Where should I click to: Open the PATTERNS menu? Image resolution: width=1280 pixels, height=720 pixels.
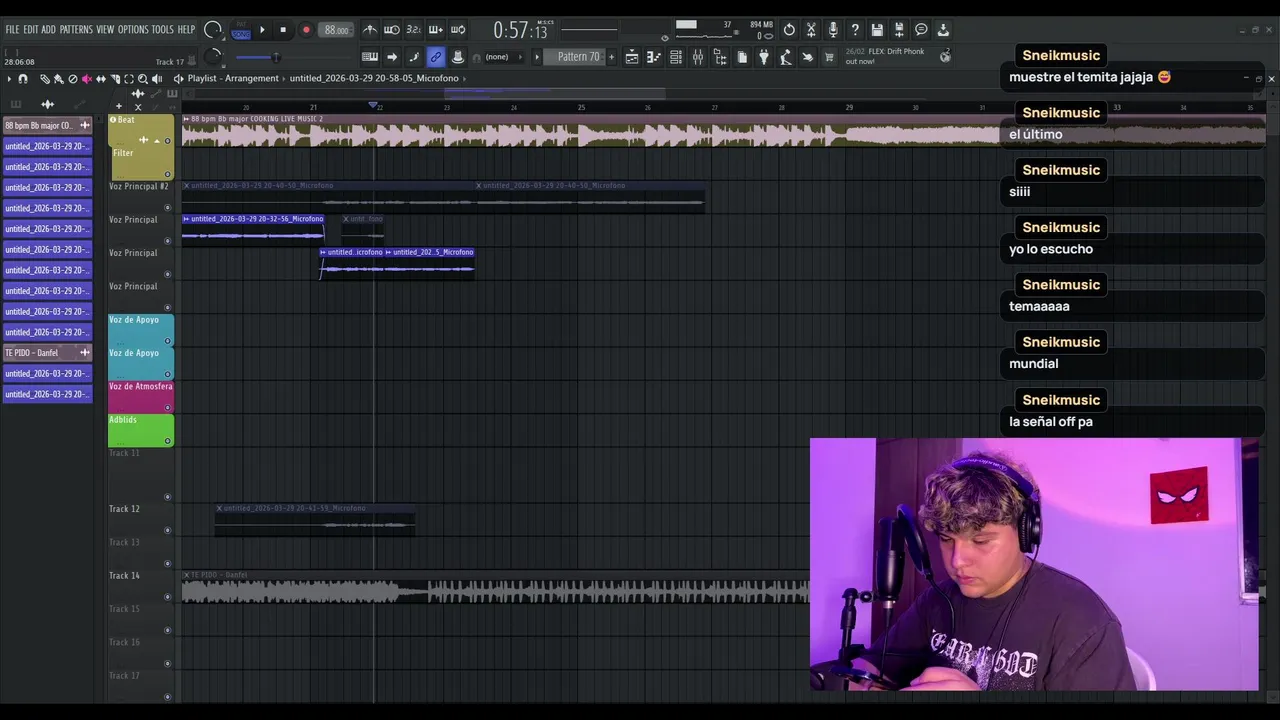pyautogui.click(x=76, y=29)
